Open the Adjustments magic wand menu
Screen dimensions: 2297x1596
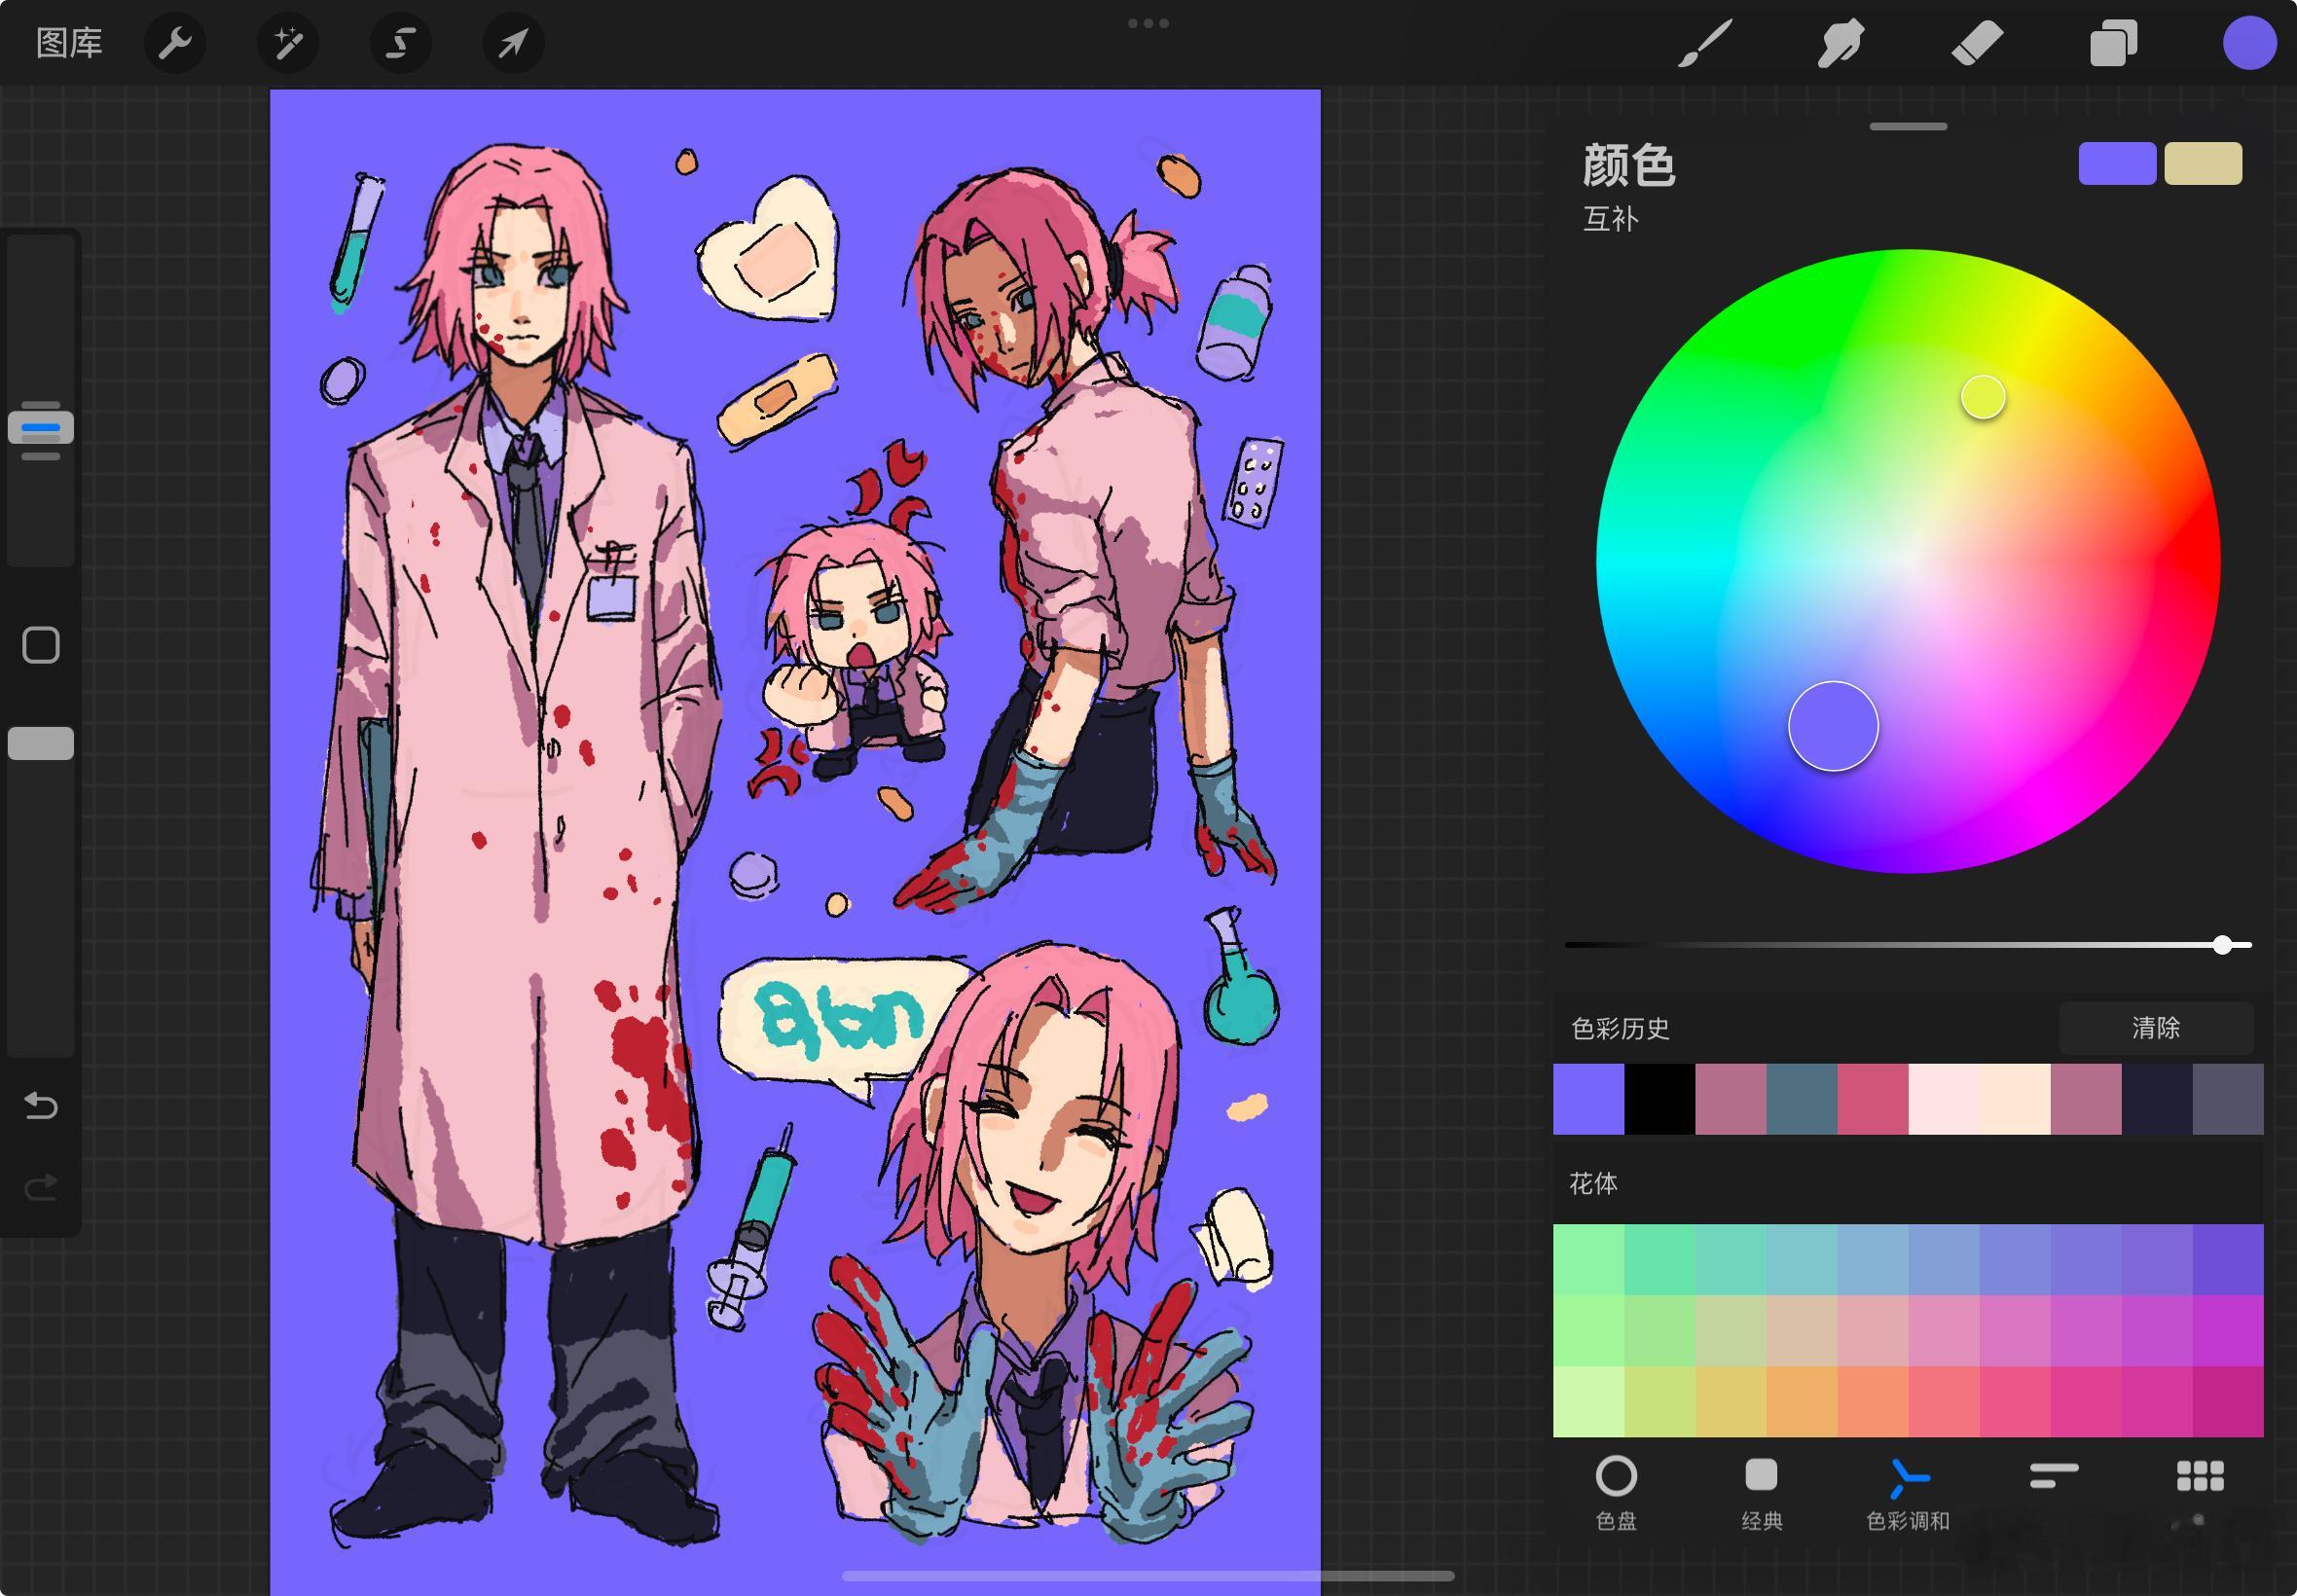click(x=288, y=43)
